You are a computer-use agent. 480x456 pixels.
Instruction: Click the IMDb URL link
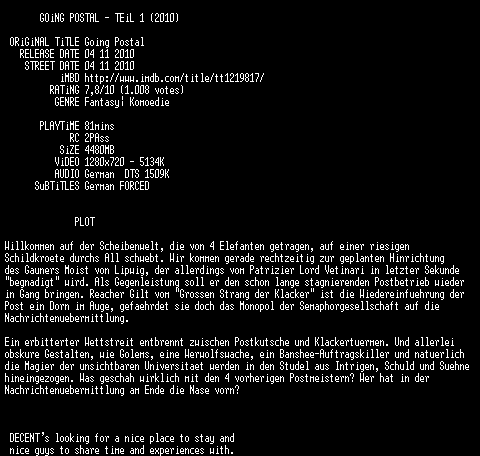click(x=174, y=78)
